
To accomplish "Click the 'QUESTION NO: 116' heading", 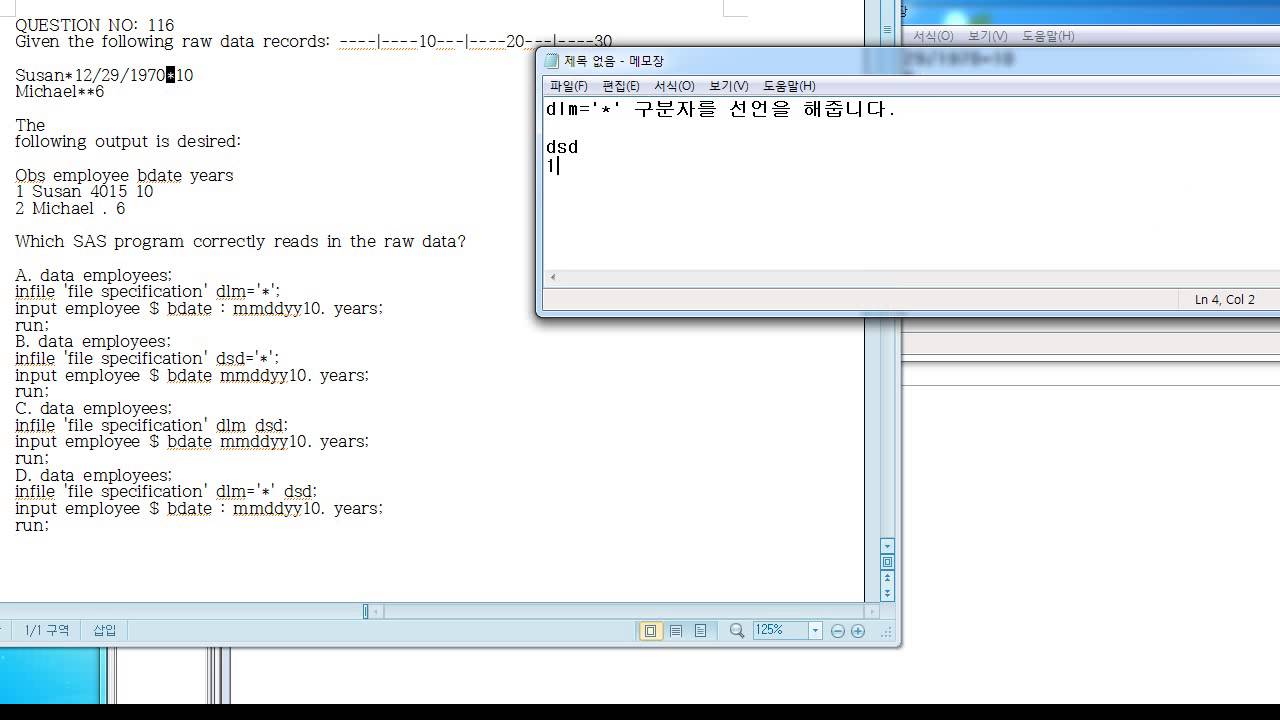I will point(95,25).
